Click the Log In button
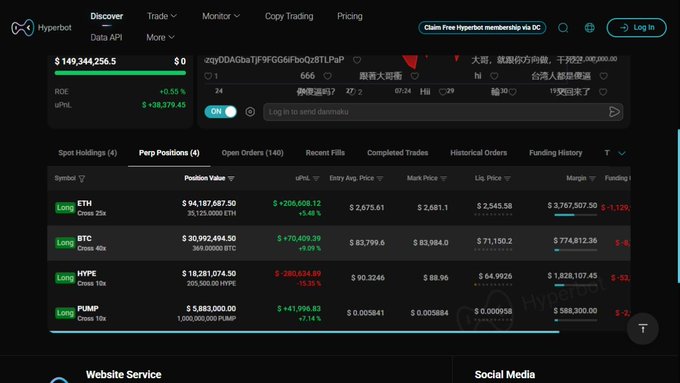The width and height of the screenshot is (680, 383). pyautogui.click(x=636, y=27)
